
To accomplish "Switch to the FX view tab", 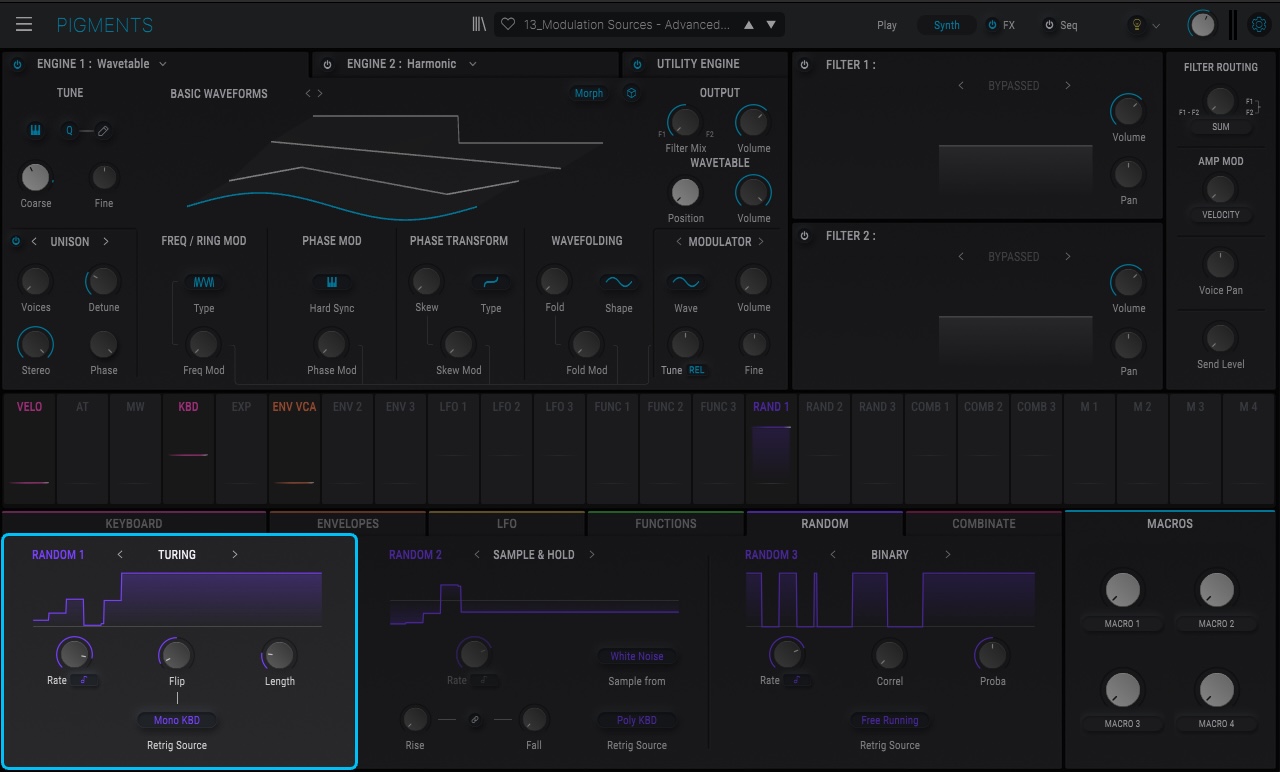I will 1001,25.
